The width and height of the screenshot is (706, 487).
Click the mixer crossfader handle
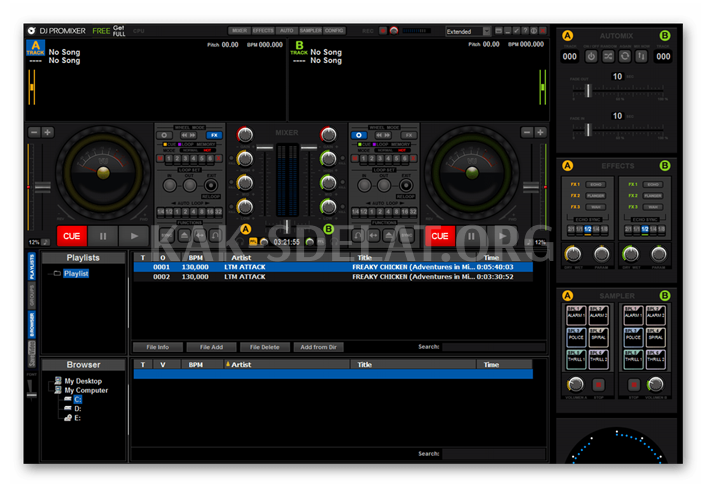pyautogui.click(x=286, y=226)
